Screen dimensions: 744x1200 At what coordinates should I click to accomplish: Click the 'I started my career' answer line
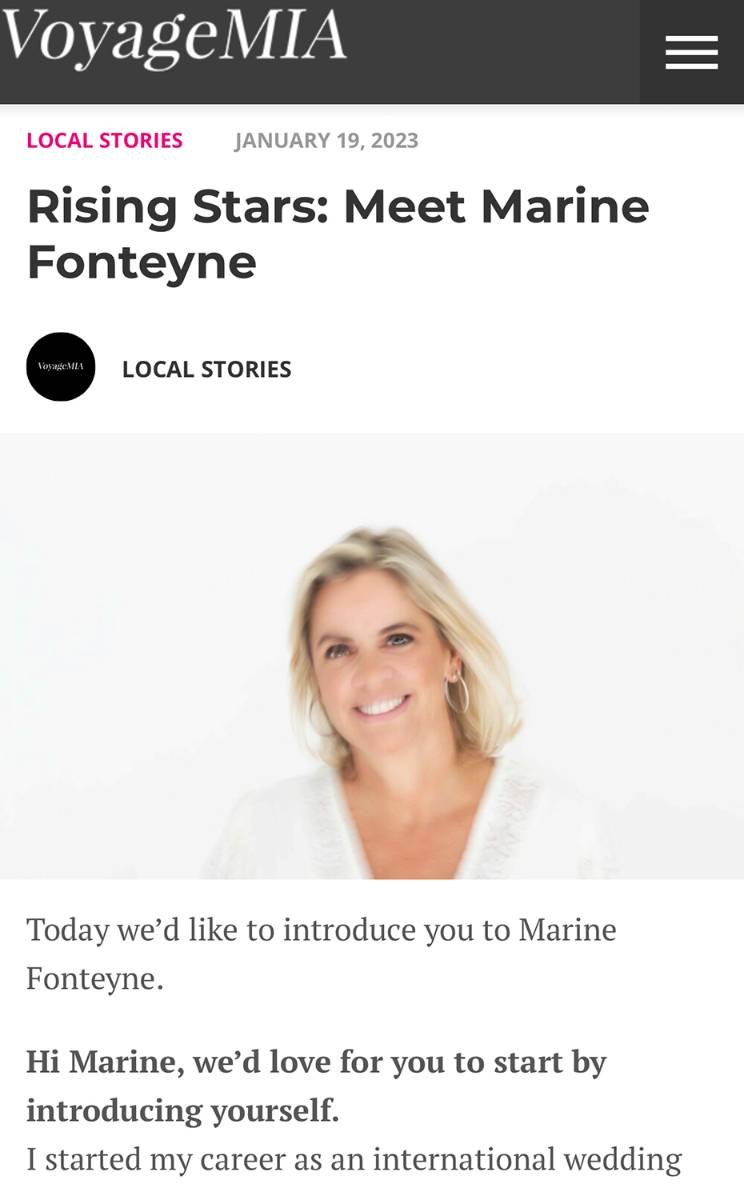coord(354,1160)
